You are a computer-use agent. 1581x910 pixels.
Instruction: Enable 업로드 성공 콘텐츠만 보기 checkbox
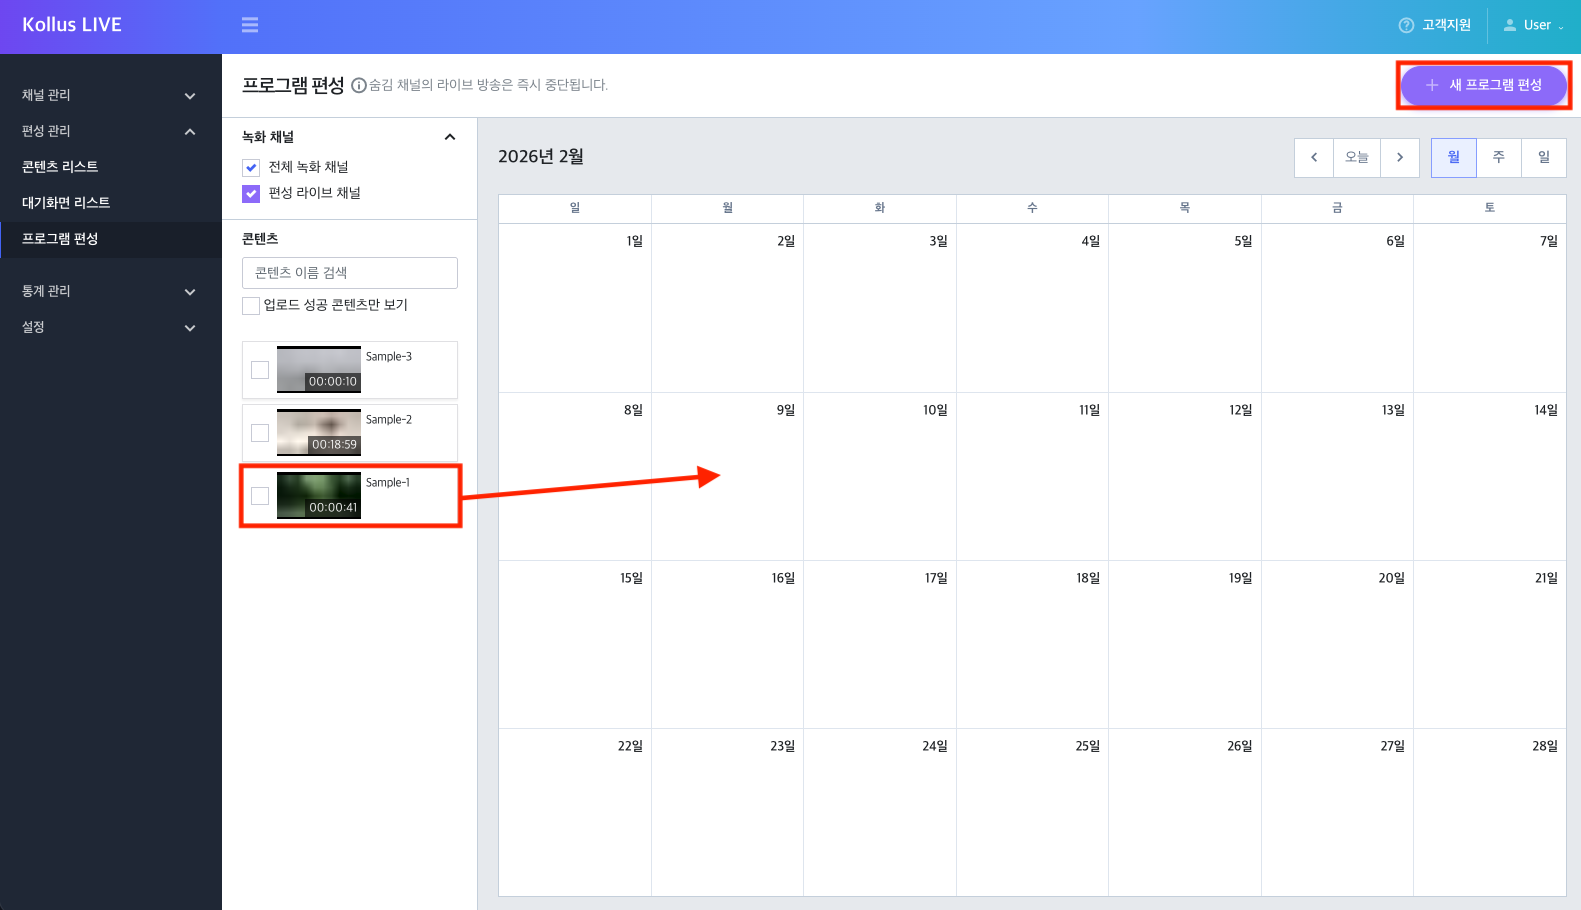[251, 306]
